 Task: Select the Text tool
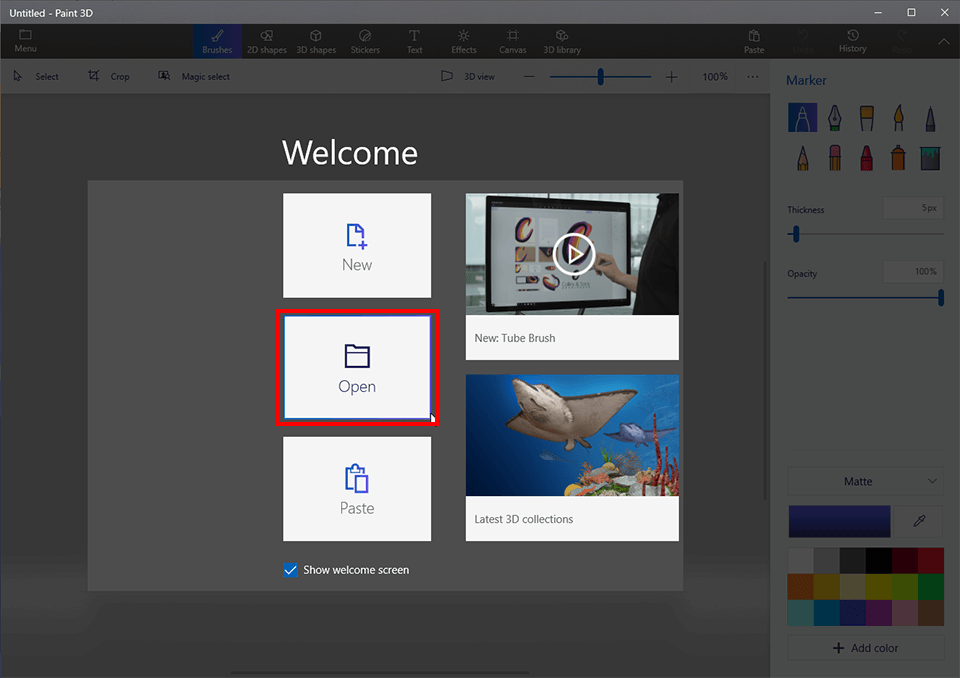[x=414, y=41]
